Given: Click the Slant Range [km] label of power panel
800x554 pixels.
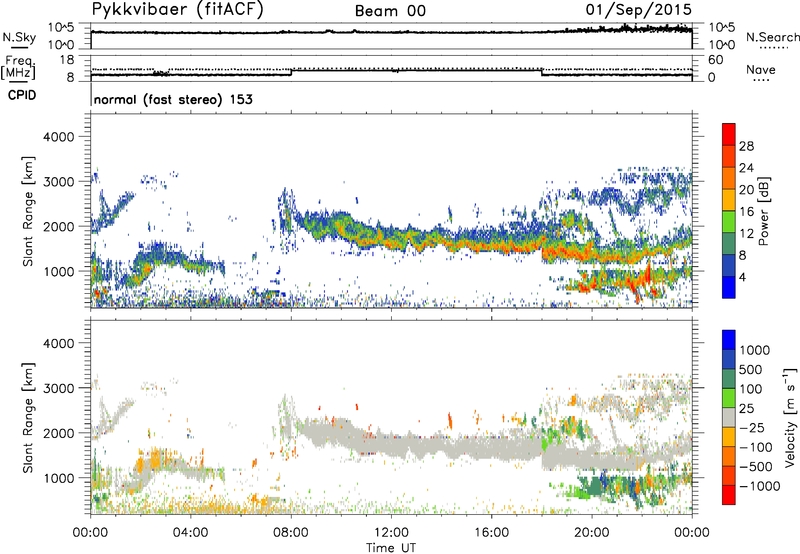Looking at the screenshot, I should point(29,211).
